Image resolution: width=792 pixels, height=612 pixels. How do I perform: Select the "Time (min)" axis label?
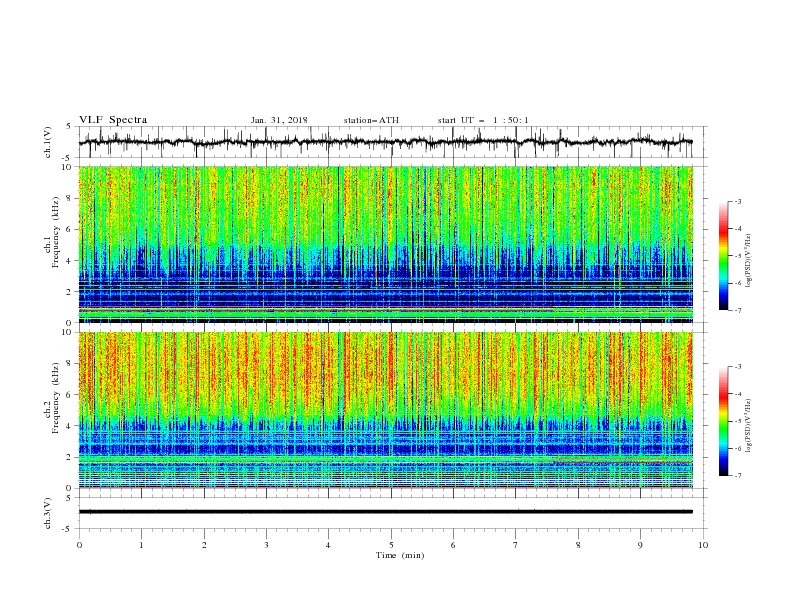pyautogui.click(x=400, y=555)
